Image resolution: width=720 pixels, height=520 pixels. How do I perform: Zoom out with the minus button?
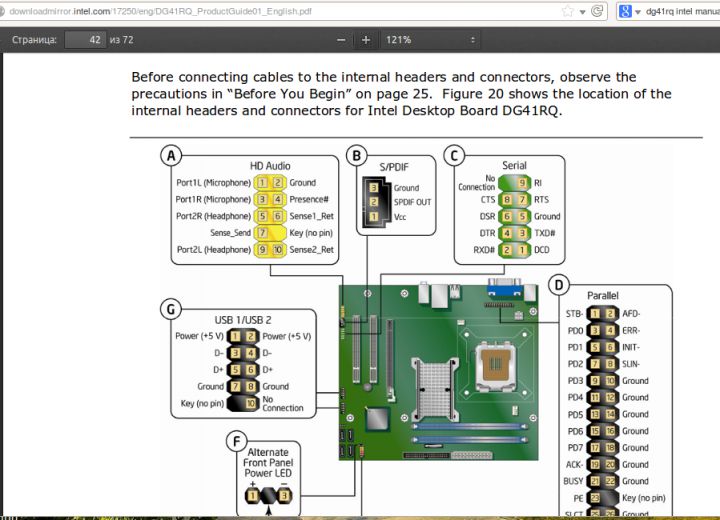(341, 40)
